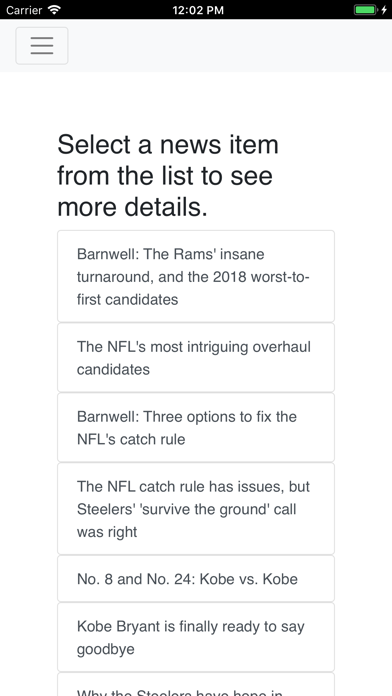The height and width of the screenshot is (696, 392).
Task: Open the Rams' insane turnaround article
Action: (196, 277)
